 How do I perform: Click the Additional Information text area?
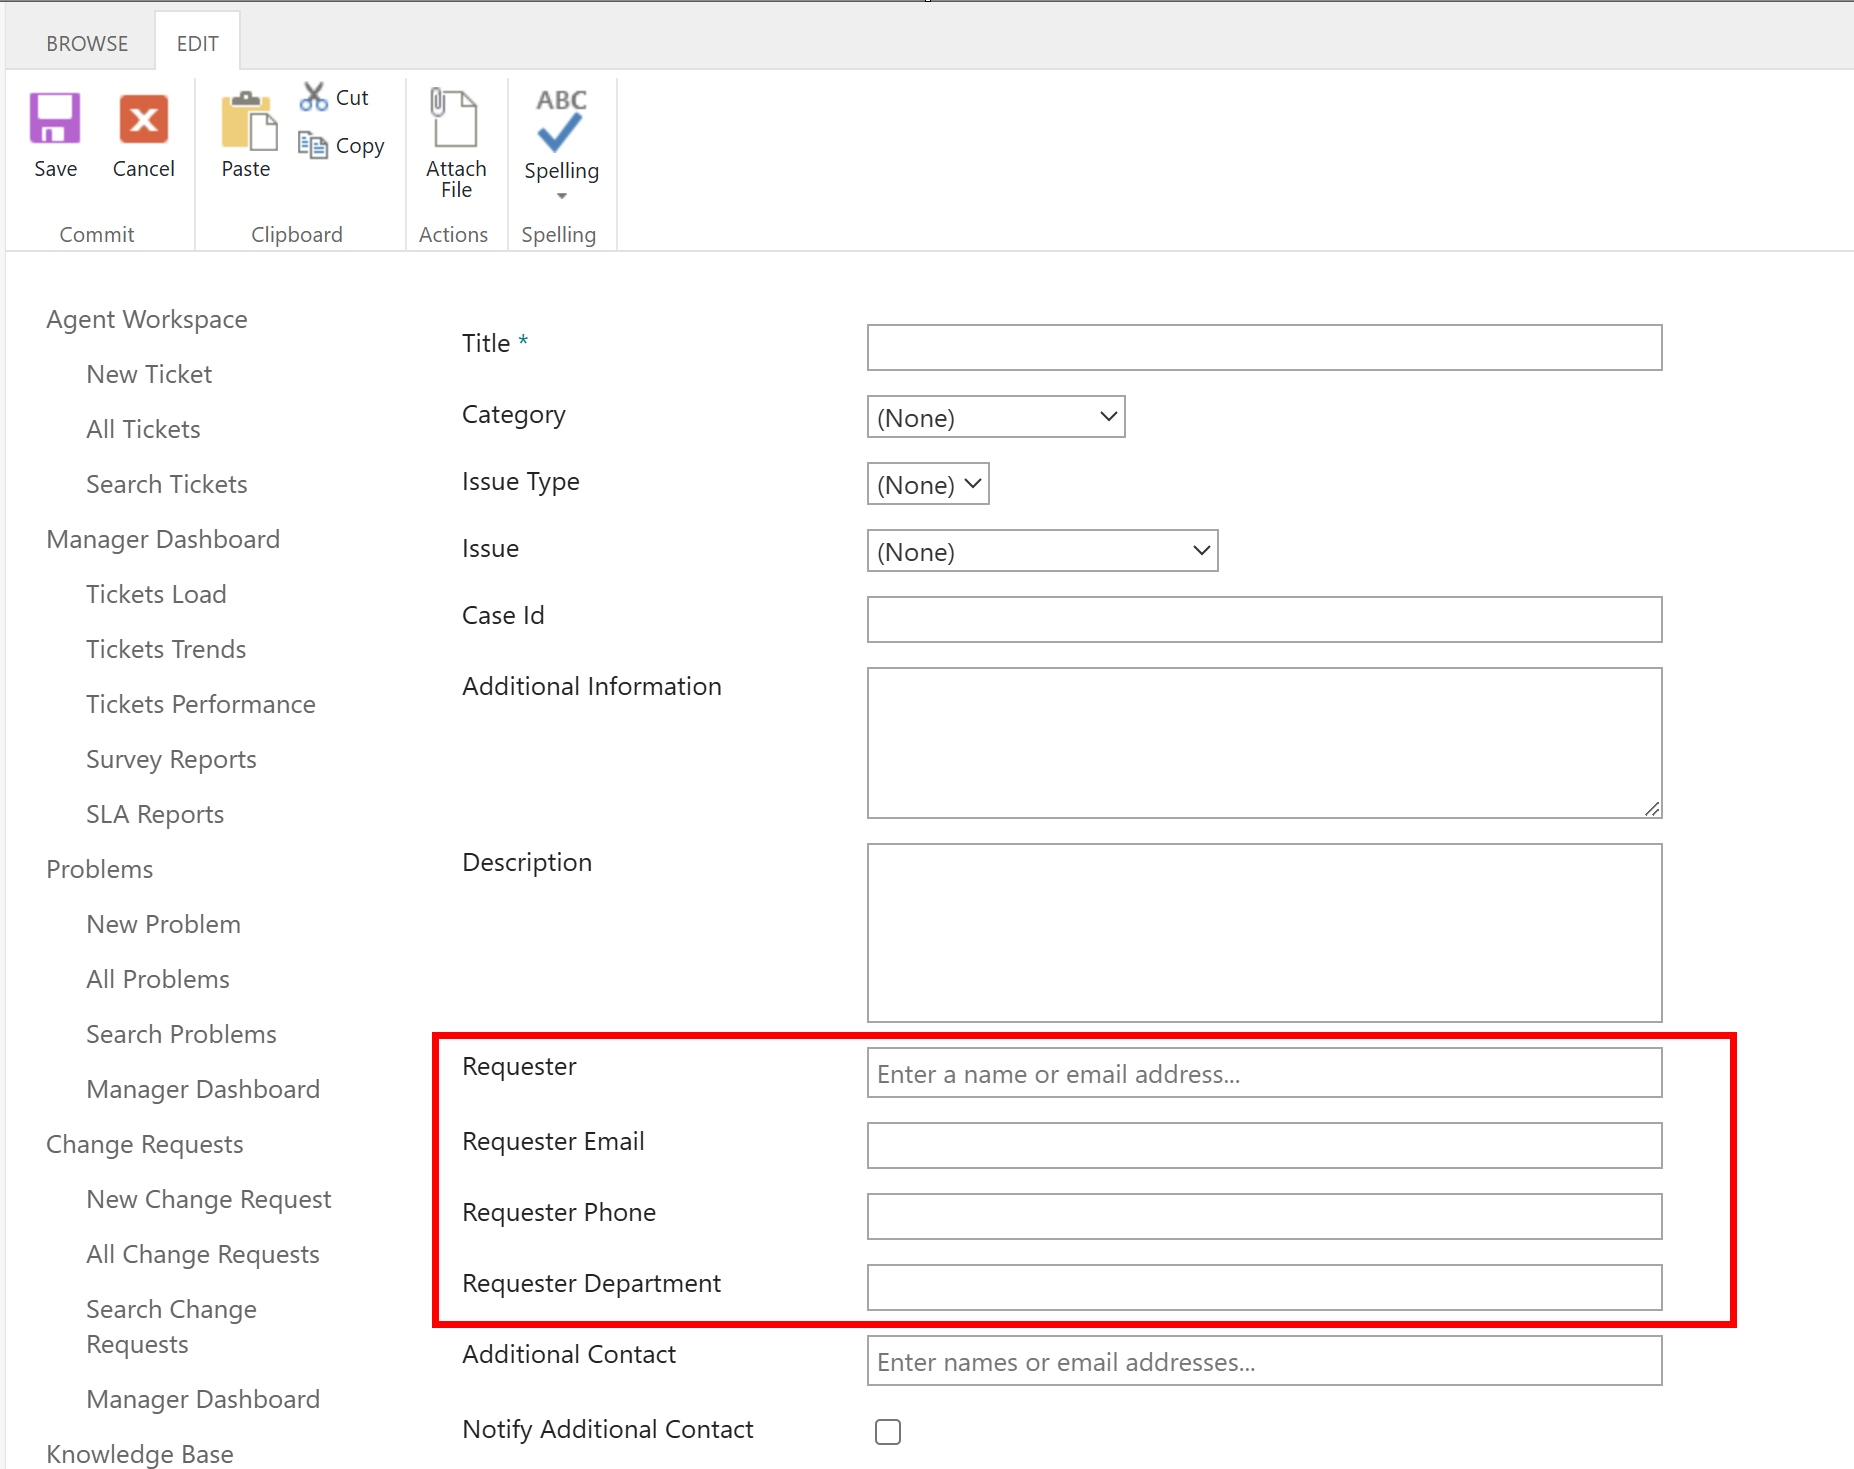pyautogui.click(x=1264, y=743)
